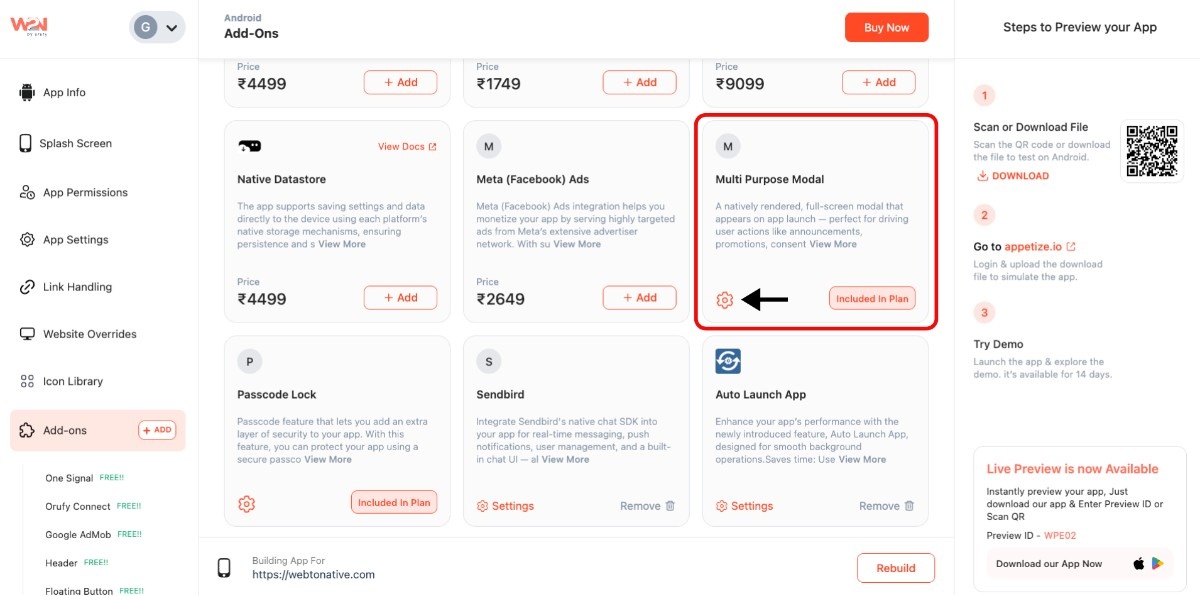Viewport: 1200px width, 596px height.
Task: Expand Native Datastore description via View More
Action: click(342, 244)
